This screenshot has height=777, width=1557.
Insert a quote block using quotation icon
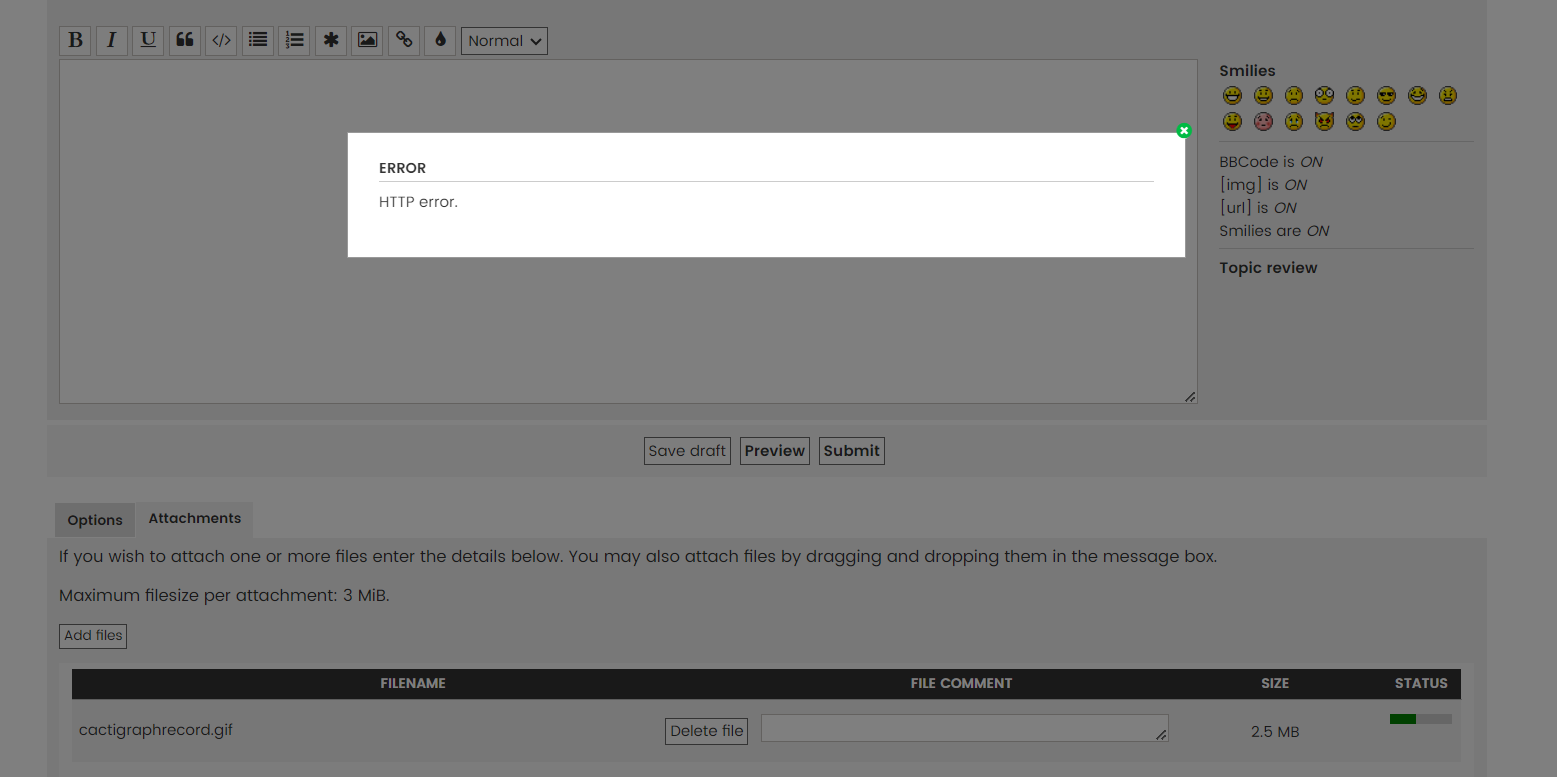[184, 41]
